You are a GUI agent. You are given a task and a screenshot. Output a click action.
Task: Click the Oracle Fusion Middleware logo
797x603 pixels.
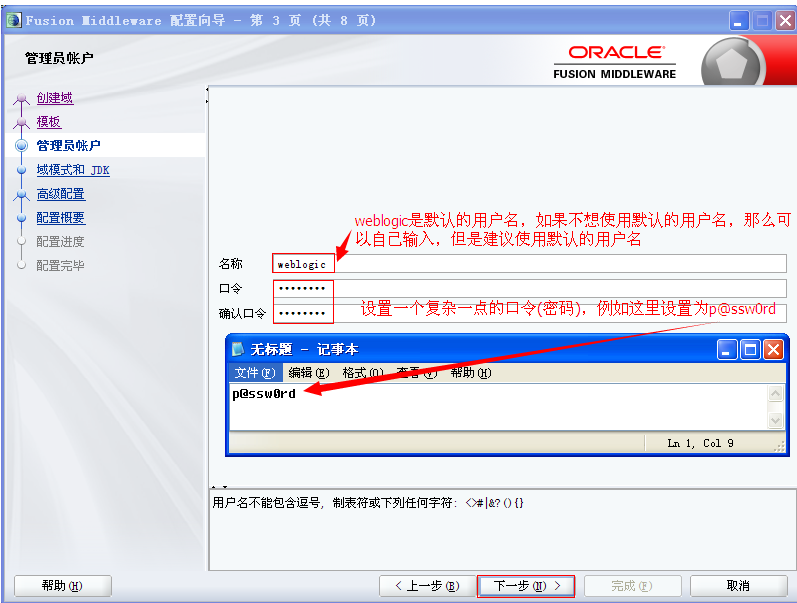615,62
